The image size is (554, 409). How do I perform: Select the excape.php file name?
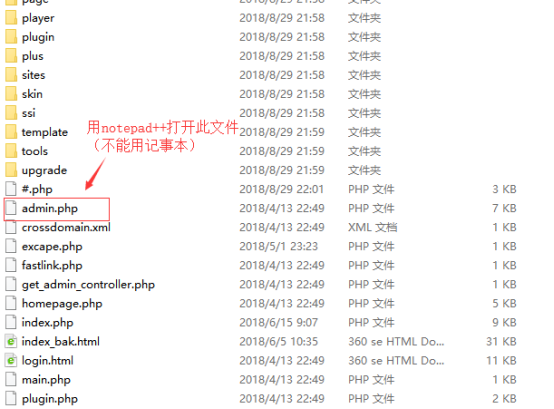(52, 247)
